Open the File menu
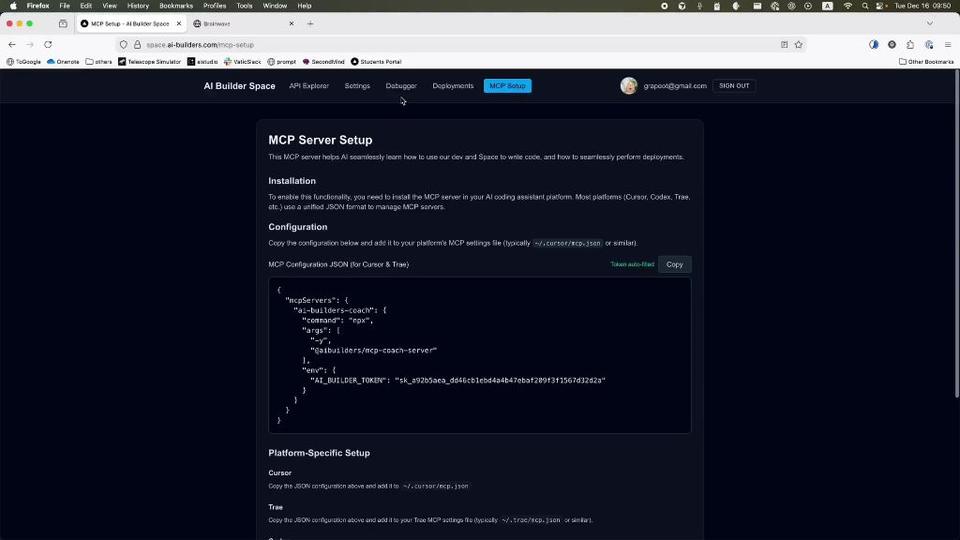 click(x=64, y=6)
